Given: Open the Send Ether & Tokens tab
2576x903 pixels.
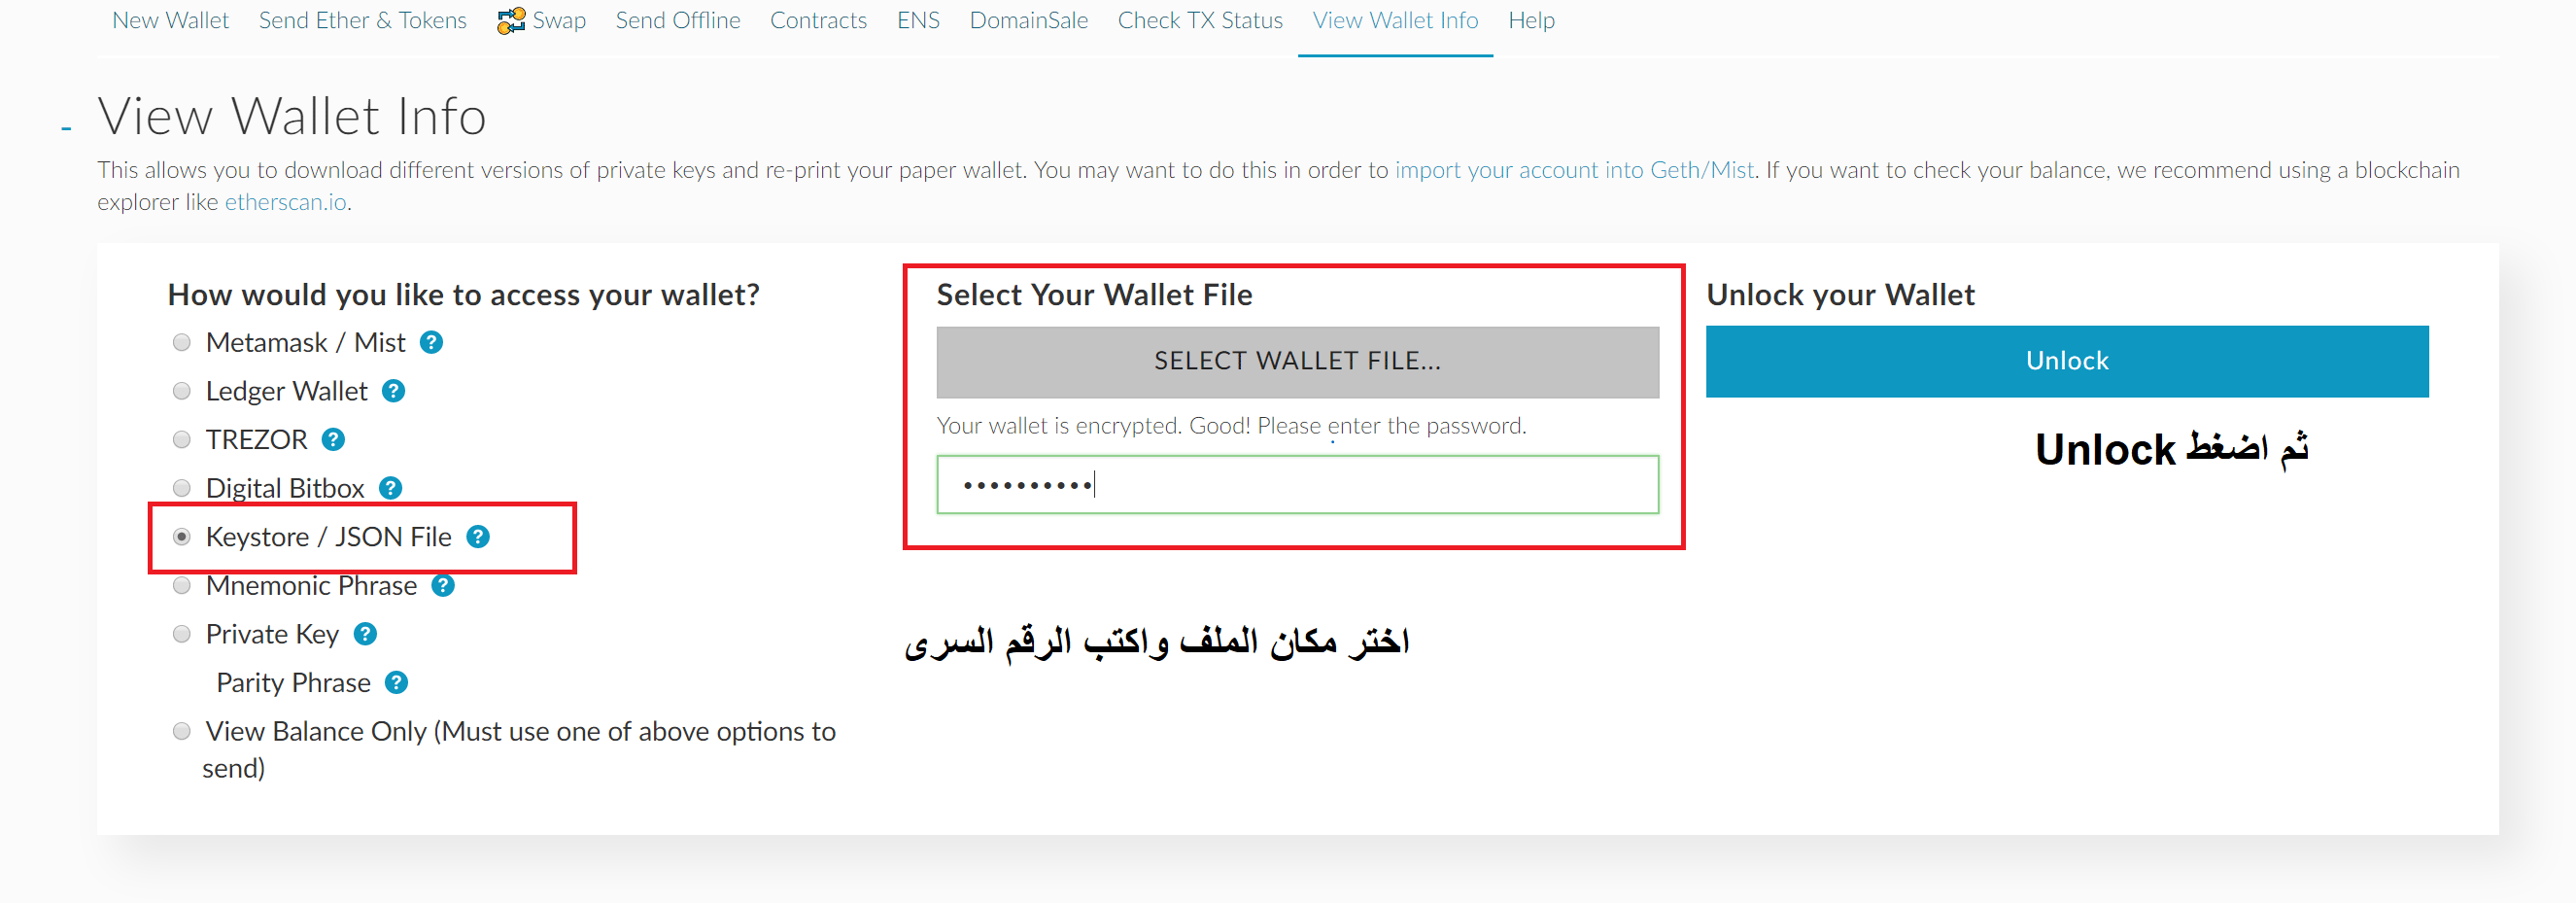Looking at the screenshot, I should pyautogui.click(x=362, y=21).
